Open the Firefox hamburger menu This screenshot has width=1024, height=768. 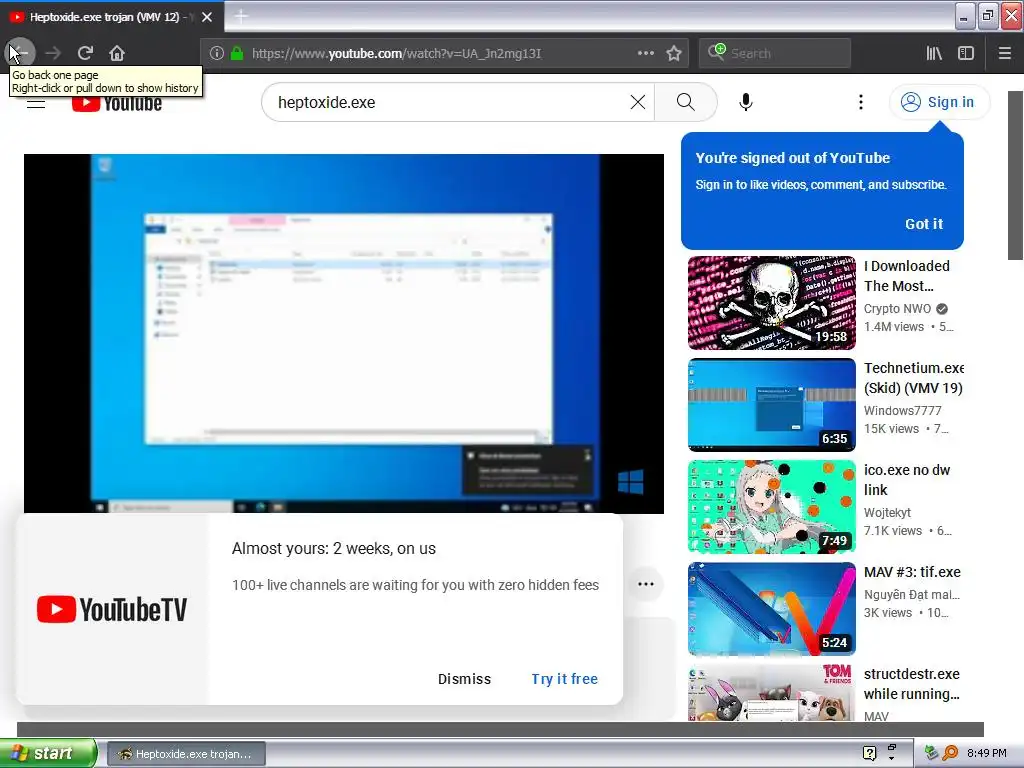pyautogui.click(x=1005, y=53)
